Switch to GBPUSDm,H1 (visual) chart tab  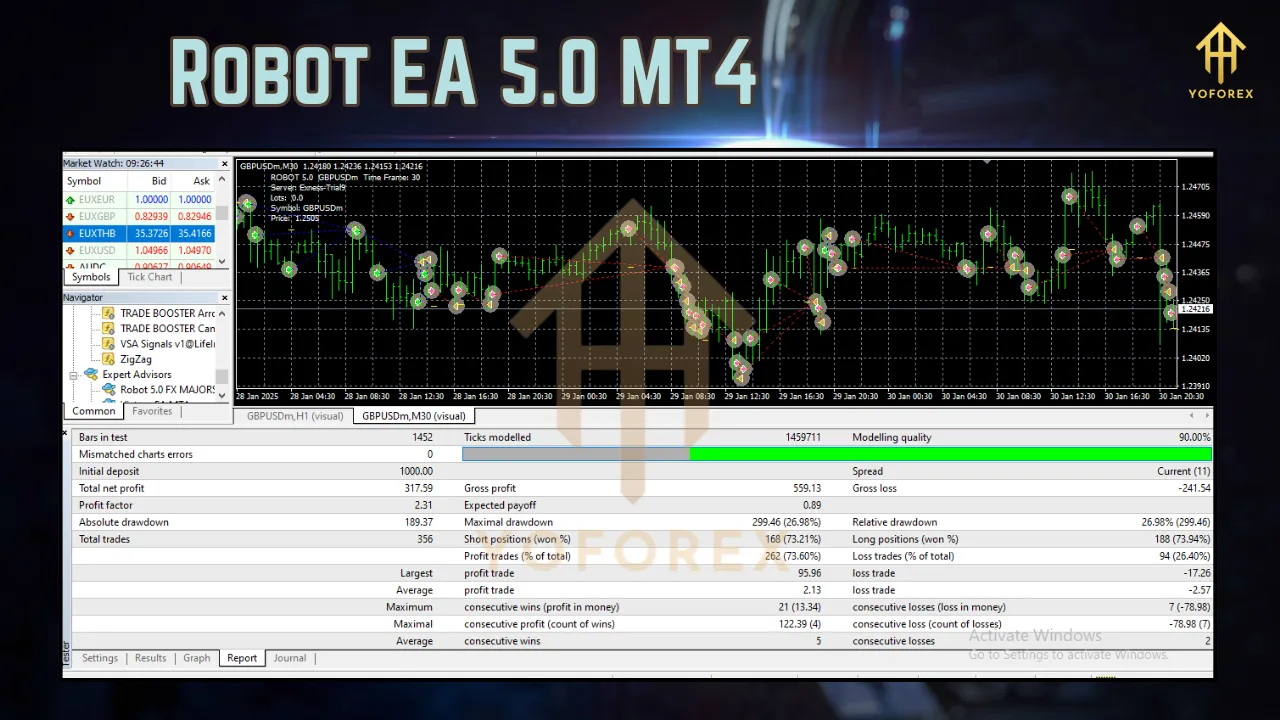click(295, 416)
